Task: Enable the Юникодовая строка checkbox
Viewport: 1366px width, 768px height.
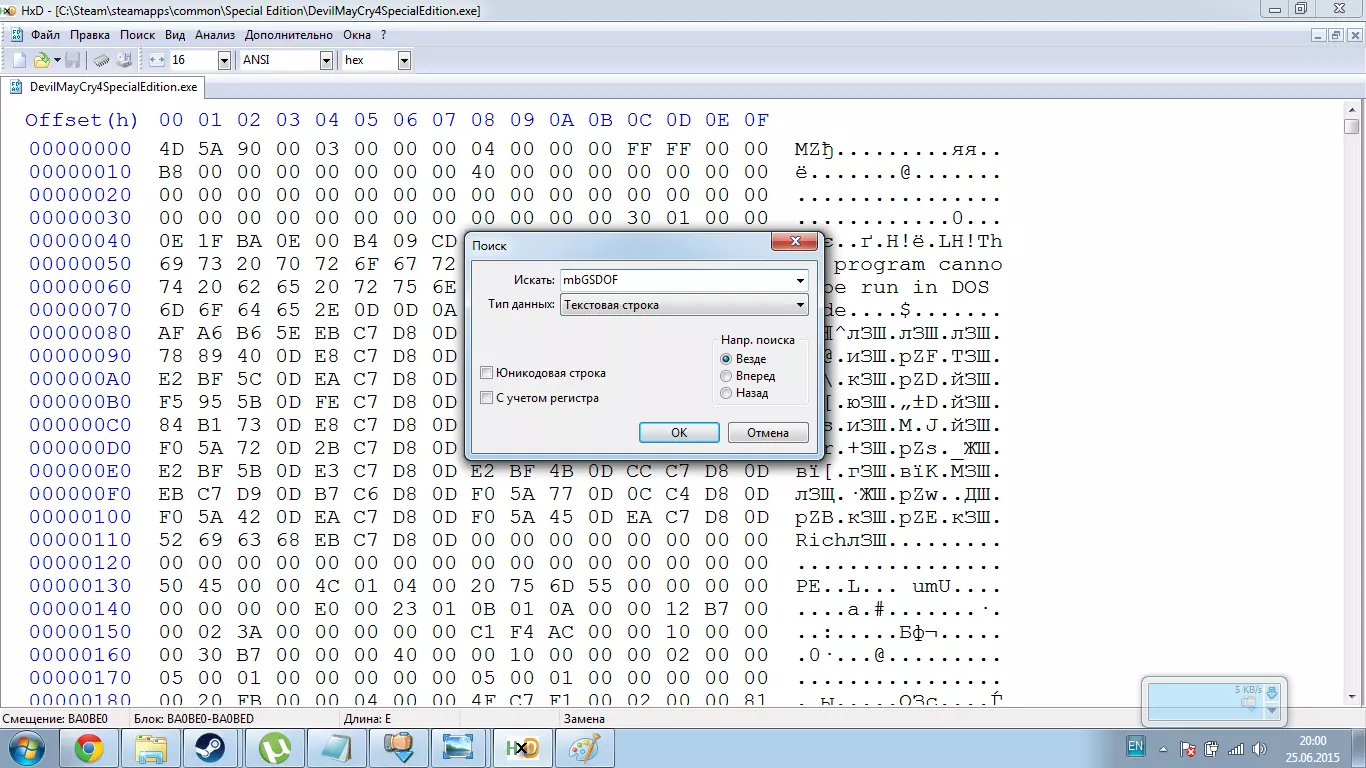Action: coord(486,373)
